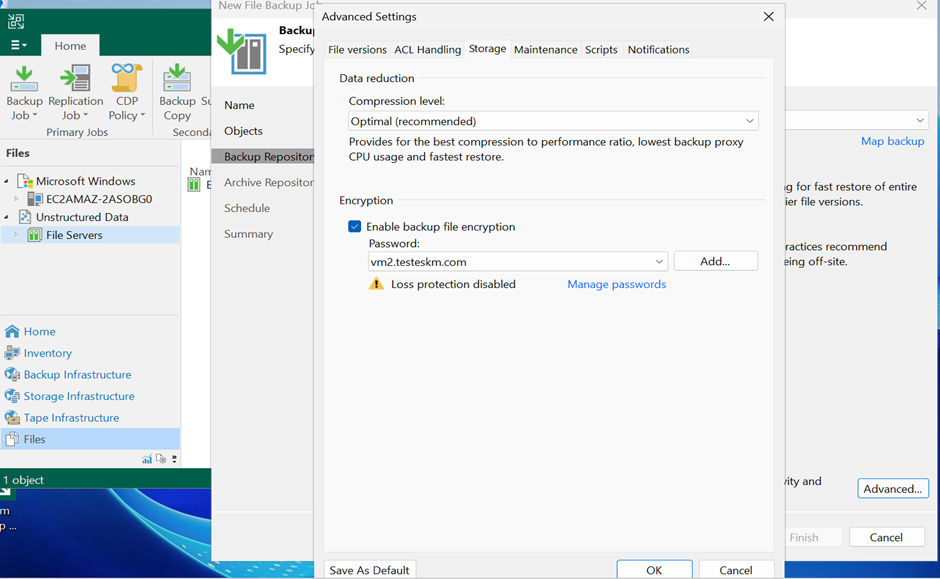Click the Tape Infrastructure navigation icon

point(12,418)
